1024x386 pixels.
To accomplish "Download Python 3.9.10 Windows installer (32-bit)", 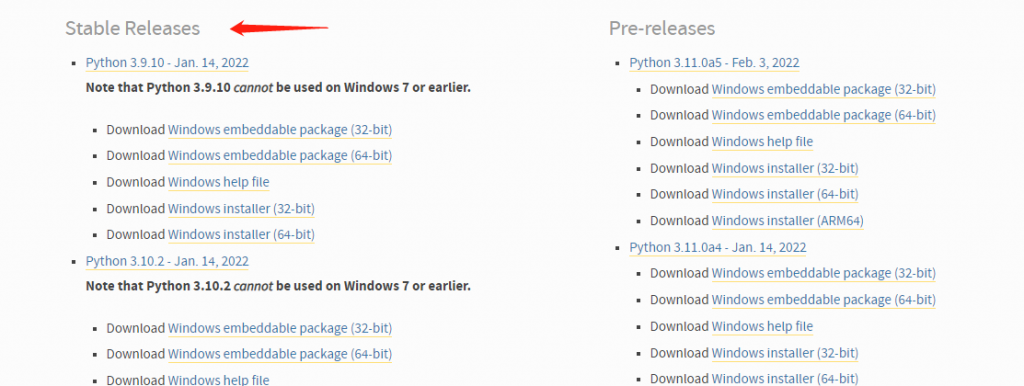I will click(241, 209).
